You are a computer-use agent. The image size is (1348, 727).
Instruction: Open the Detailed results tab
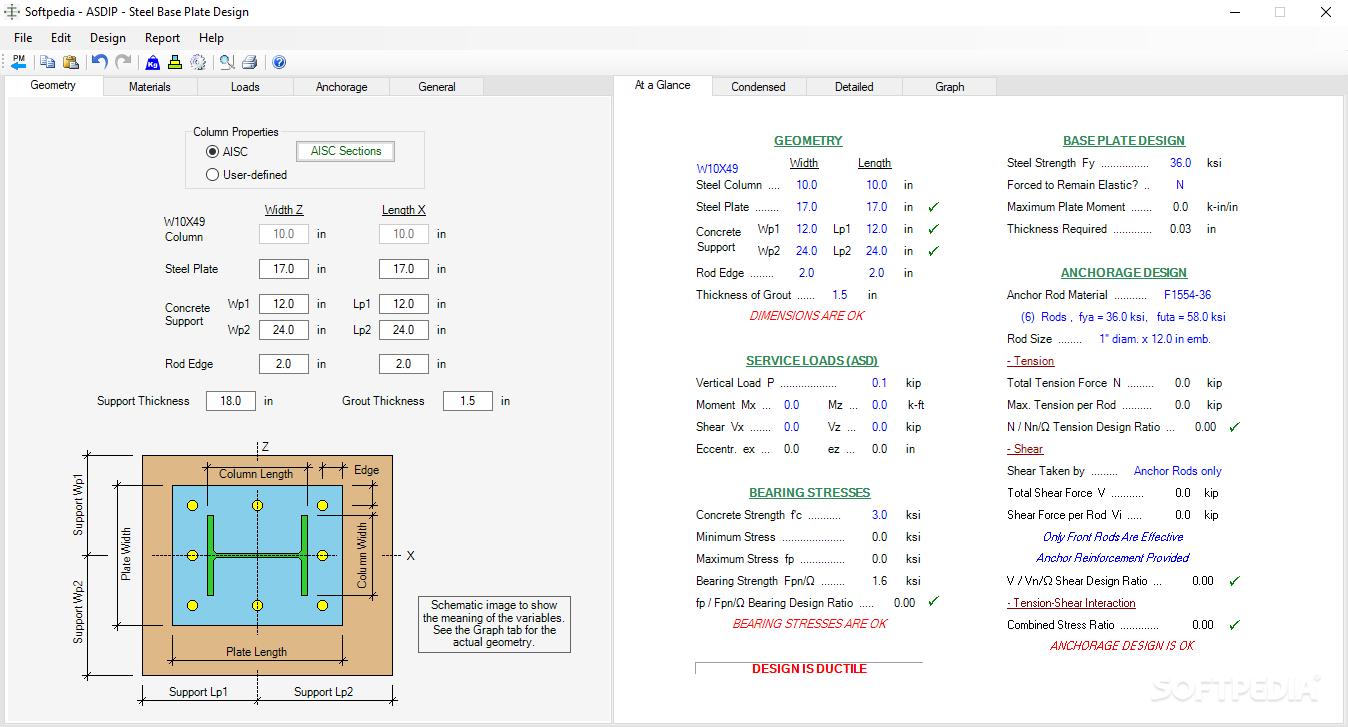click(854, 87)
